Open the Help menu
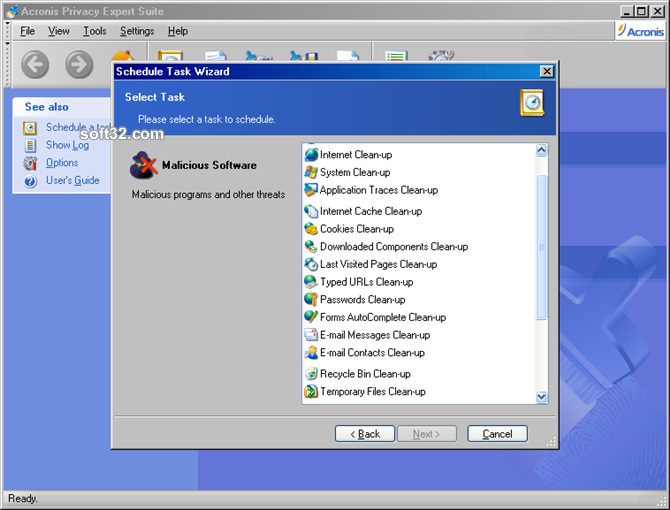 click(178, 31)
